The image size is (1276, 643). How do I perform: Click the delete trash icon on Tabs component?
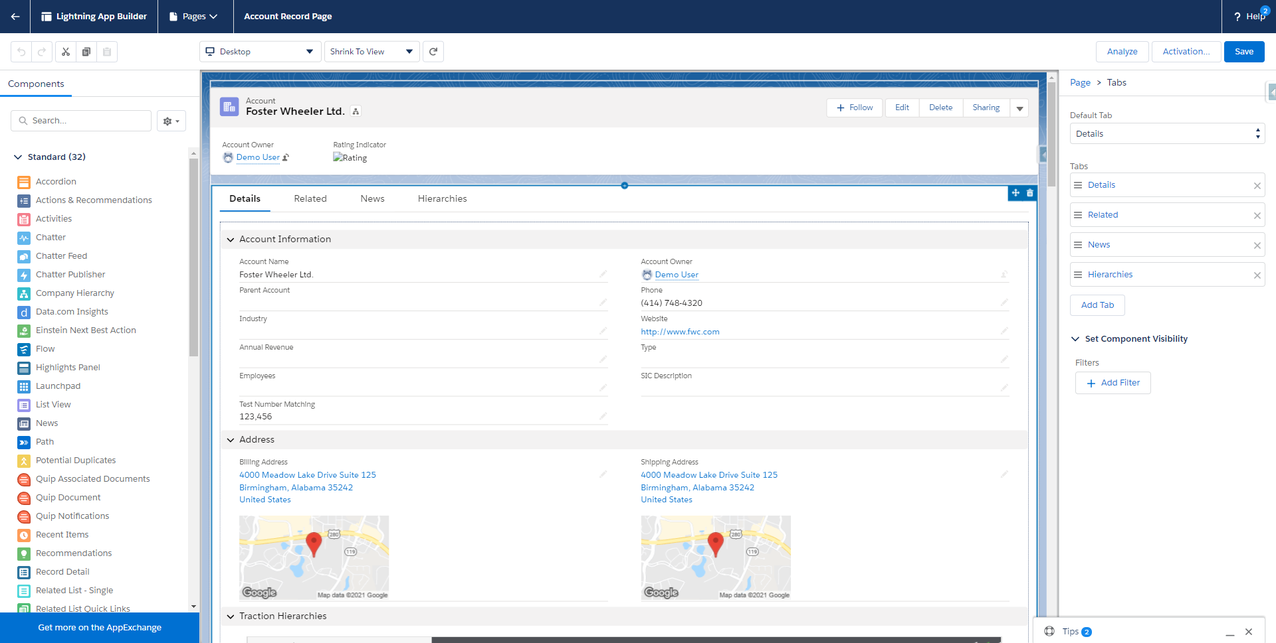point(1030,193)
